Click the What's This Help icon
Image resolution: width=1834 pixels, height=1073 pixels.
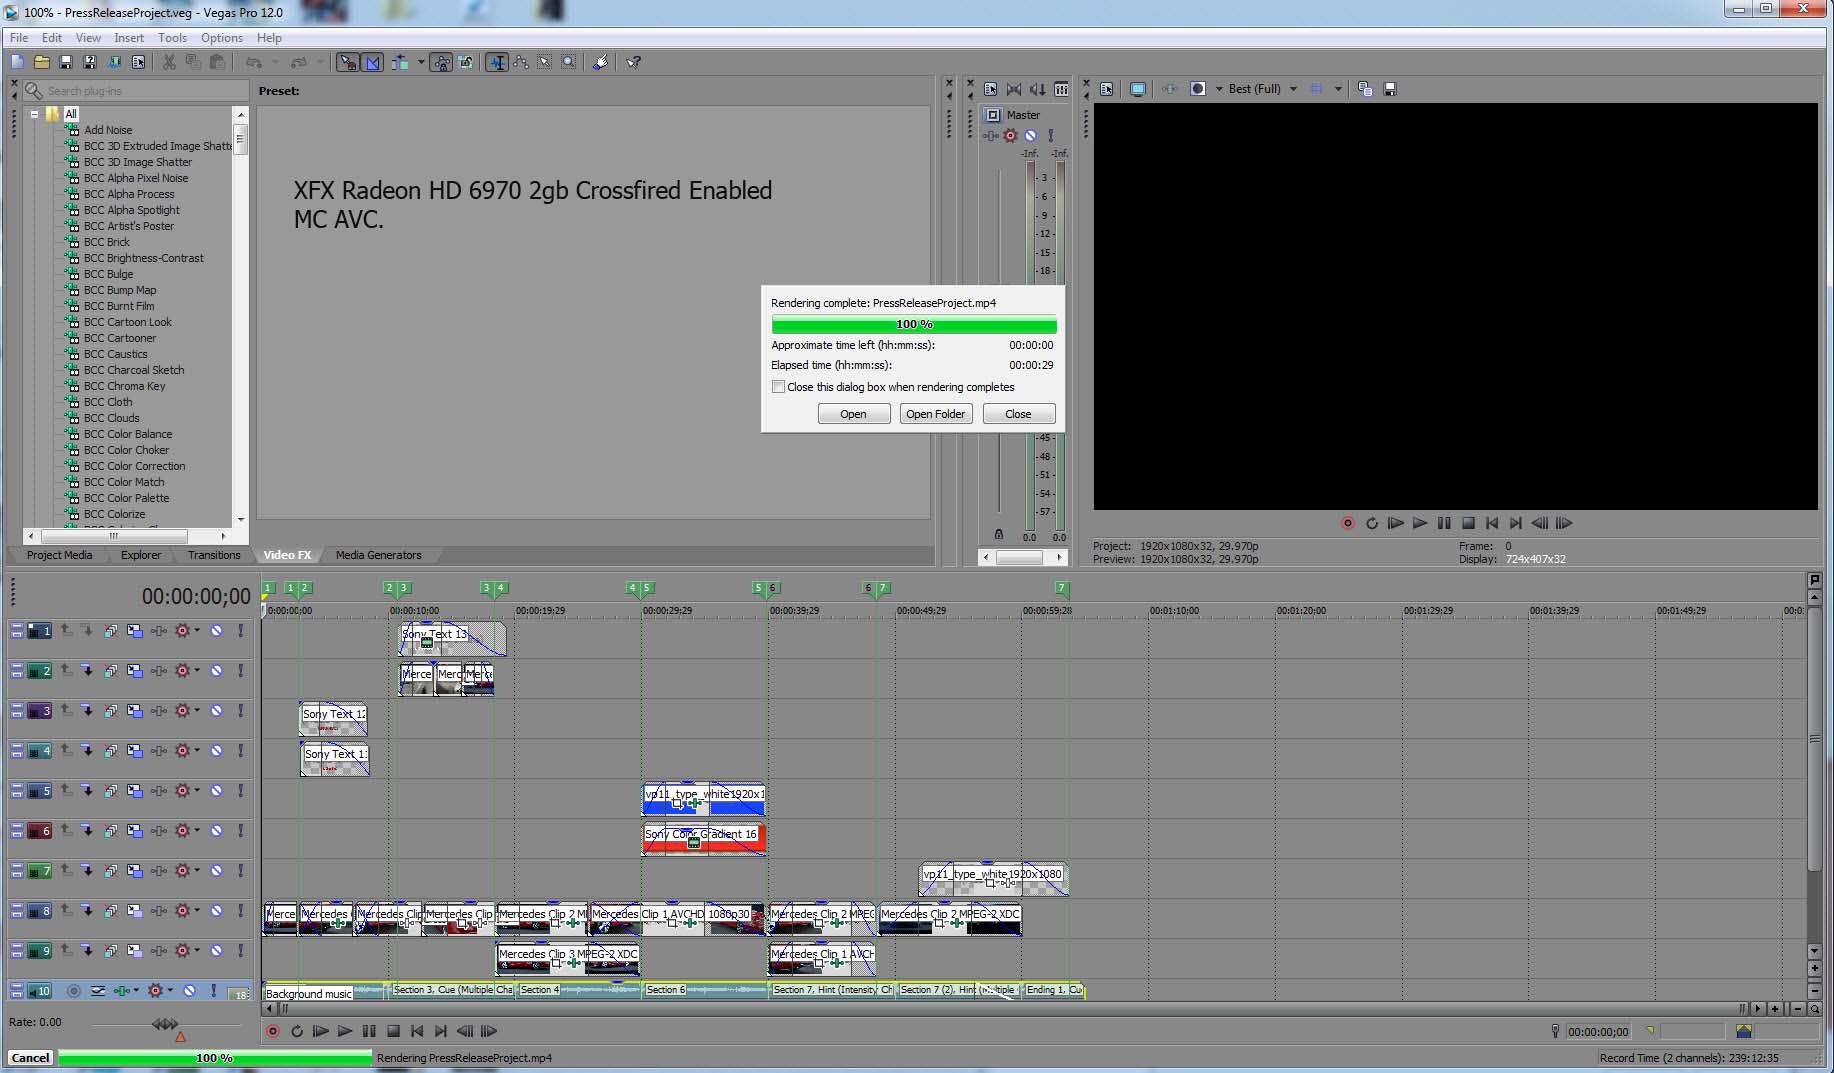(633, 62)
